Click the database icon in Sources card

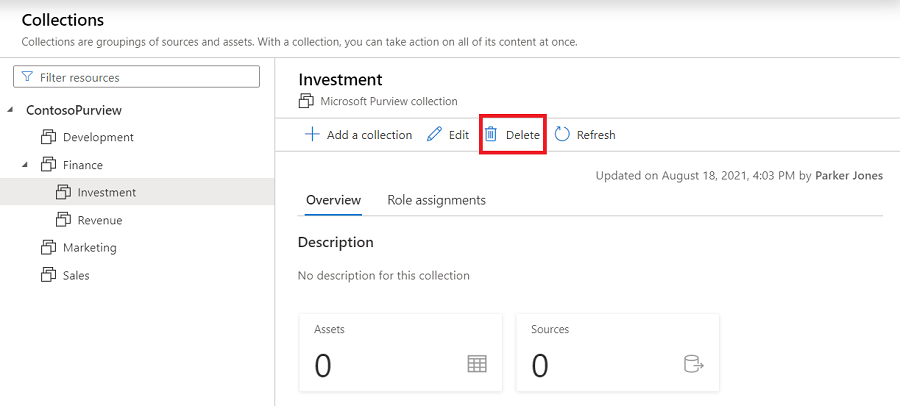click(x=694, y=365)
